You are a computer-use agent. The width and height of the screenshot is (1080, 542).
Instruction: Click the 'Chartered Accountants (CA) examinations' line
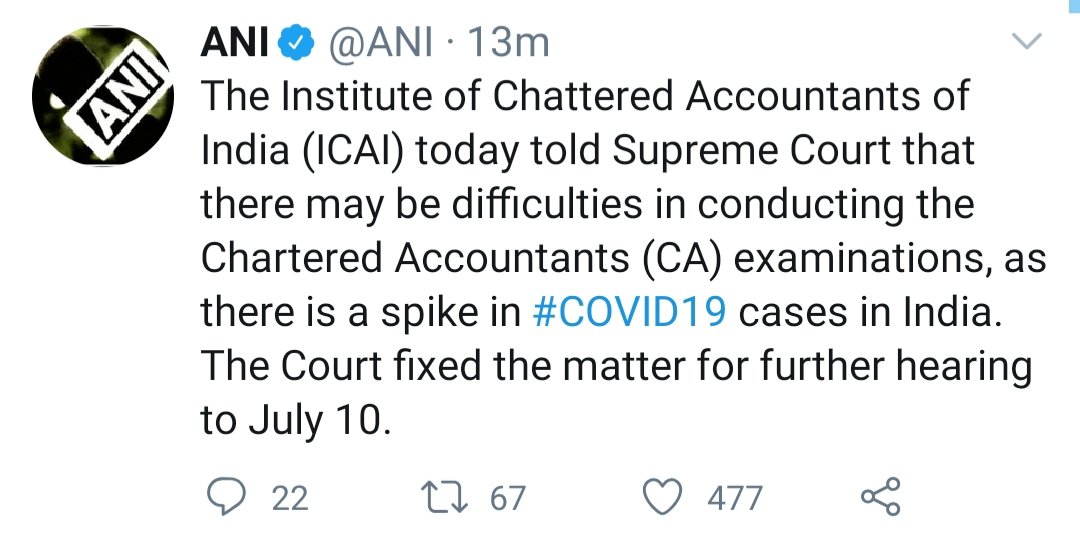(623, 259)
